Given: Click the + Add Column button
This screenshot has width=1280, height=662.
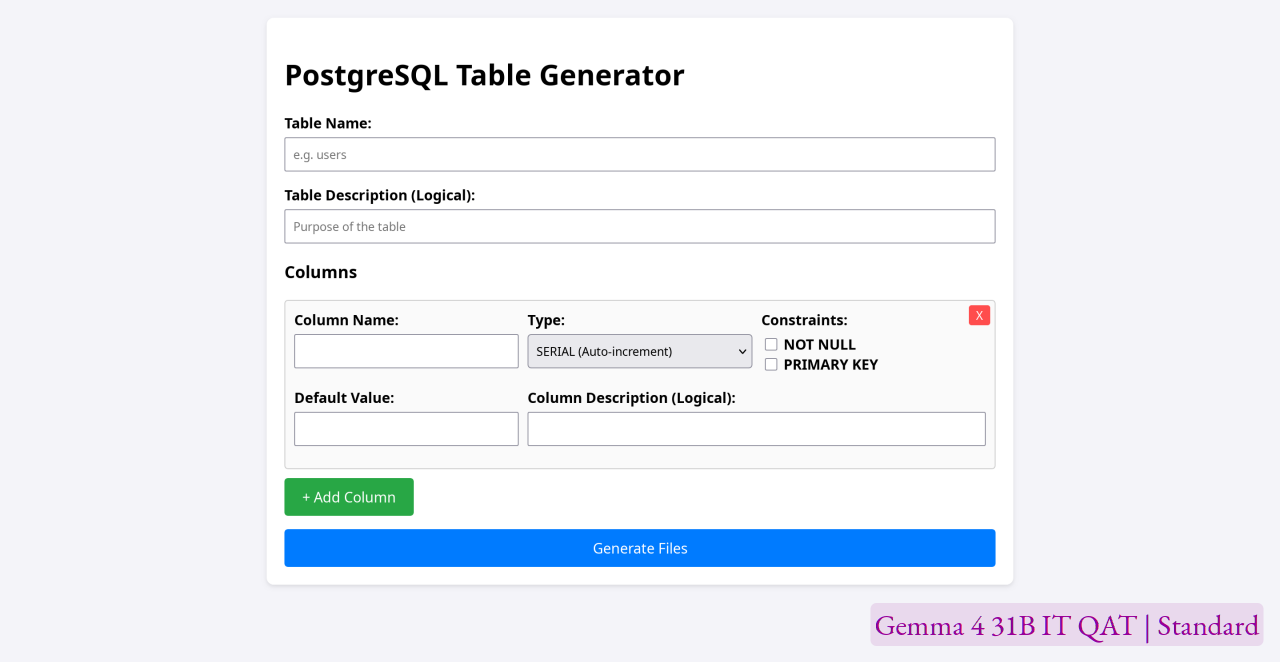Looking at the screenshot, I should pos(349,497).
